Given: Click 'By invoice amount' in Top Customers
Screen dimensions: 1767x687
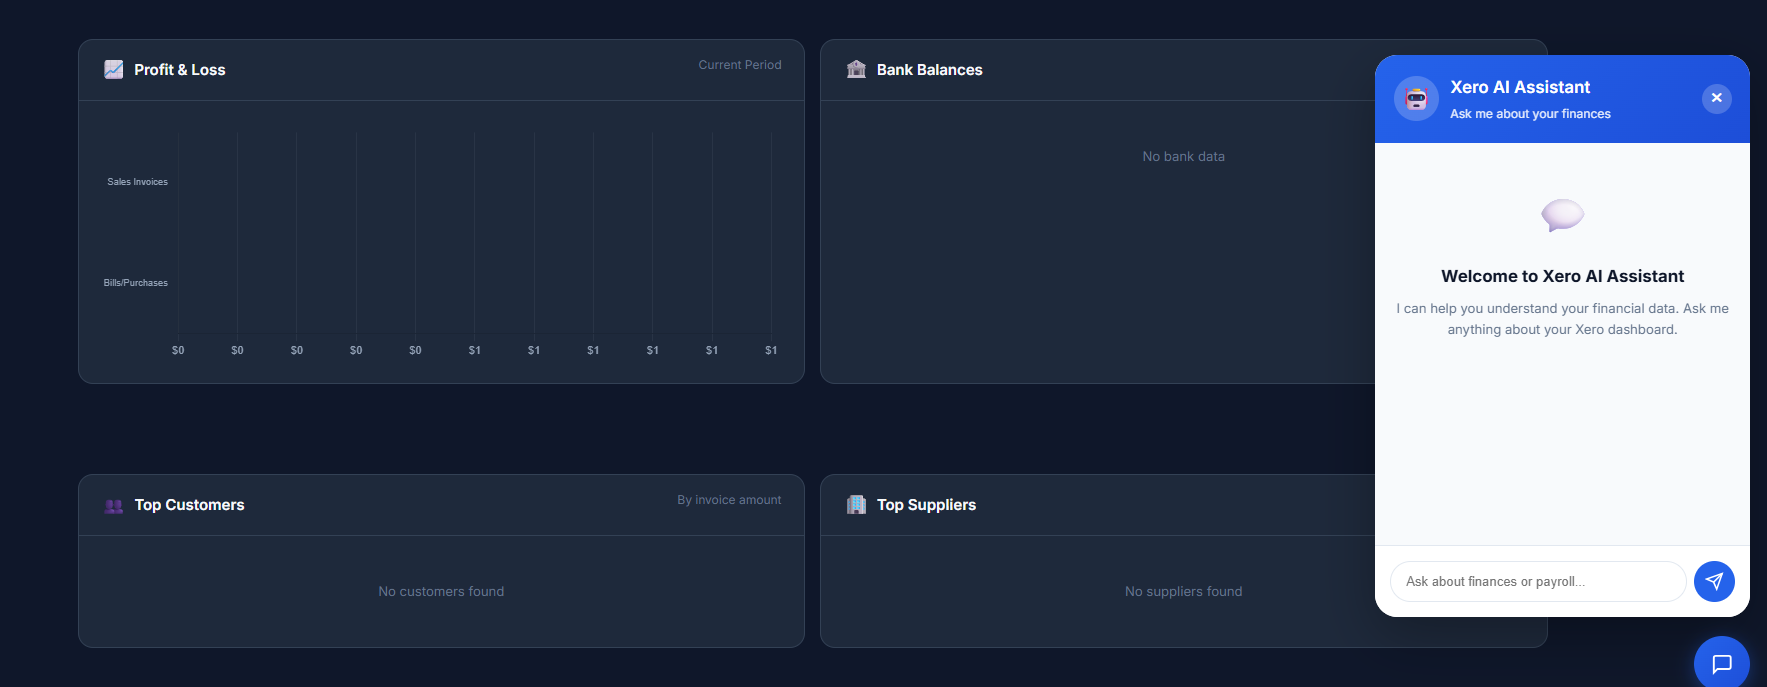Looking at the screenshot, I should coord(729,500).
